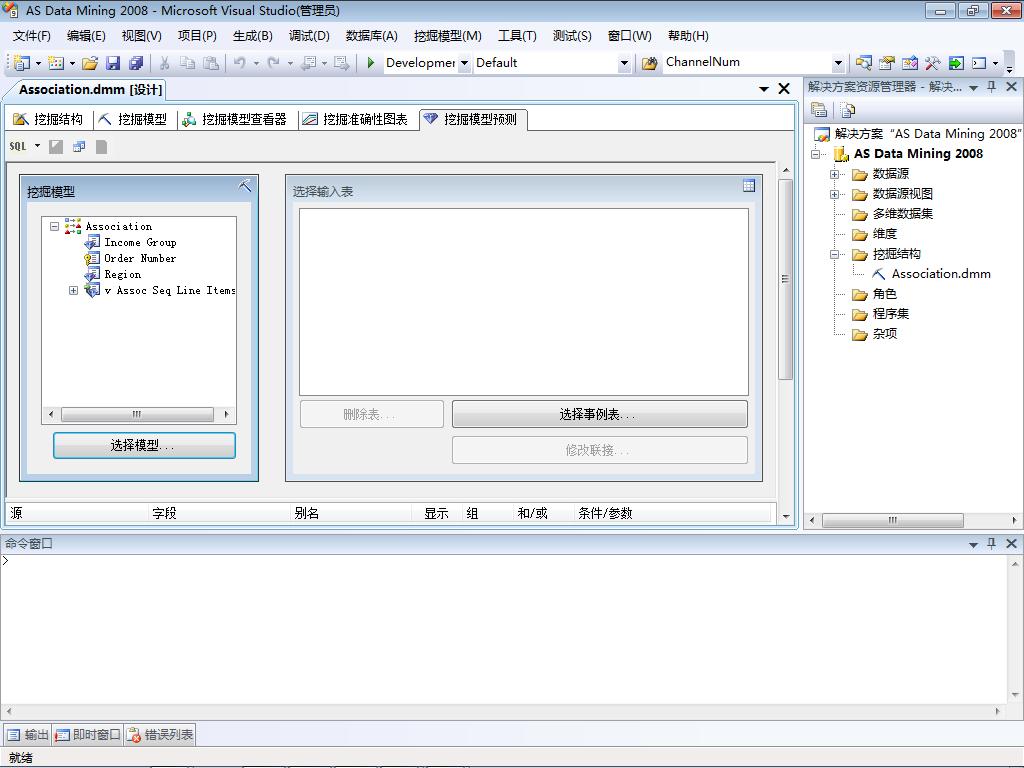
Task: Select Association.dmm in Solution Explorer
Action: (932, 274)
